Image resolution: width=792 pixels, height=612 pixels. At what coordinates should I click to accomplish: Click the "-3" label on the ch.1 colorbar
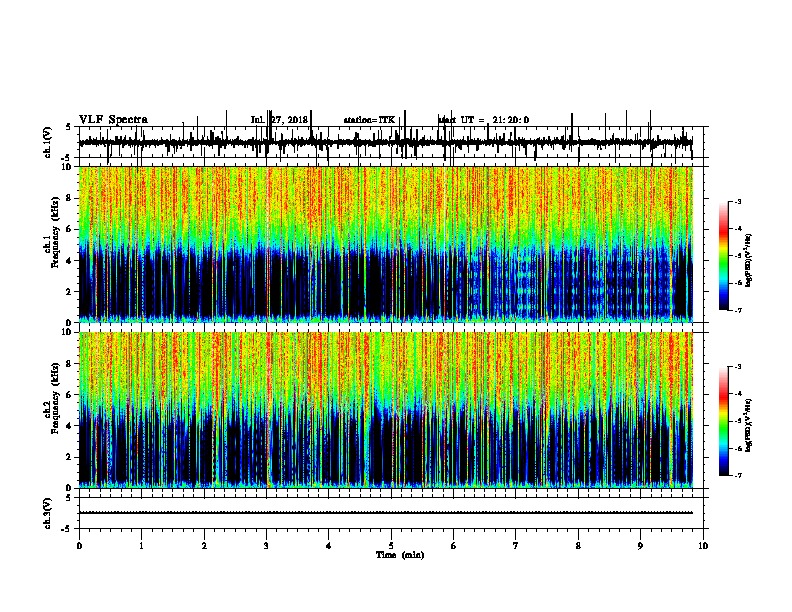[737, 202]
